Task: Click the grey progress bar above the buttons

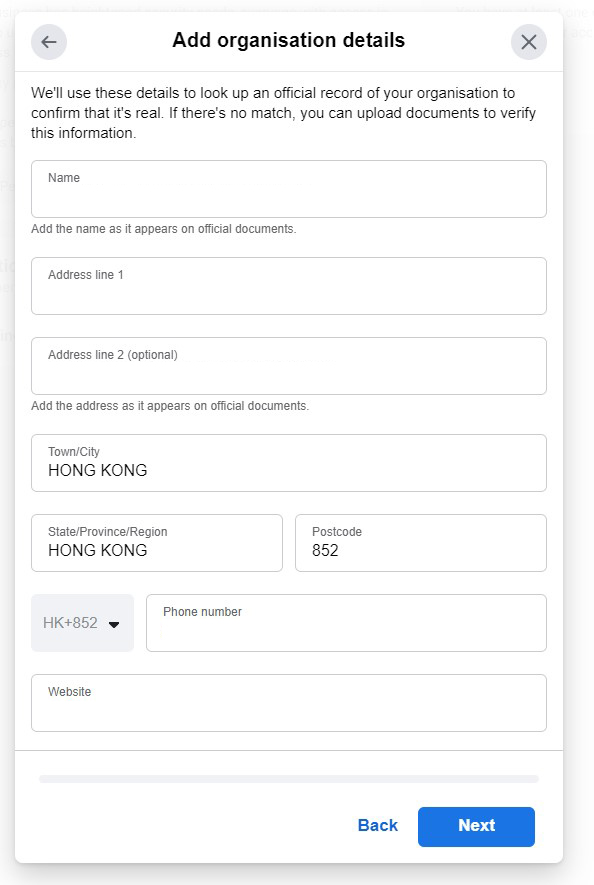Action: tap(289, 779)
